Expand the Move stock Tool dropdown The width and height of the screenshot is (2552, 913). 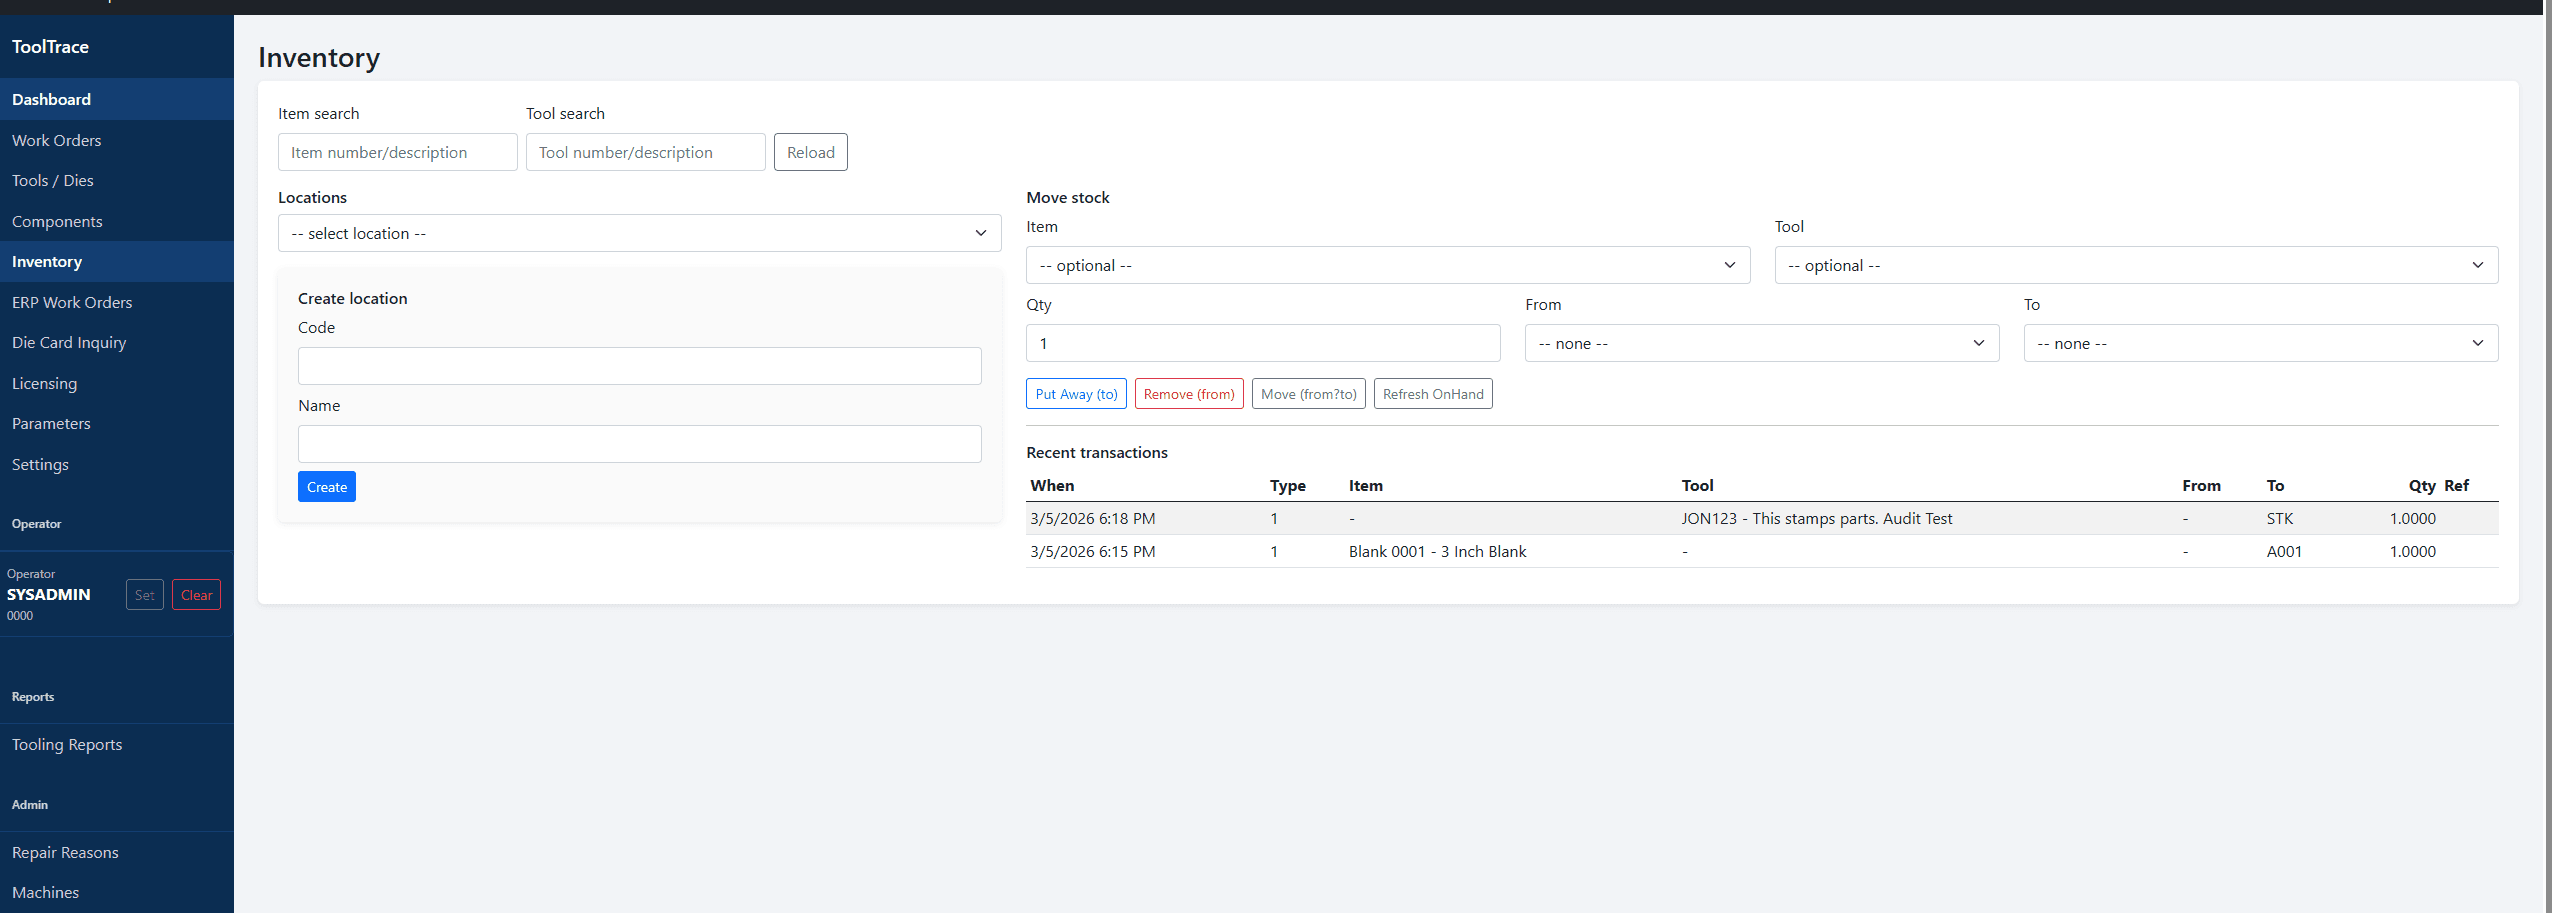pos(2135,265)
